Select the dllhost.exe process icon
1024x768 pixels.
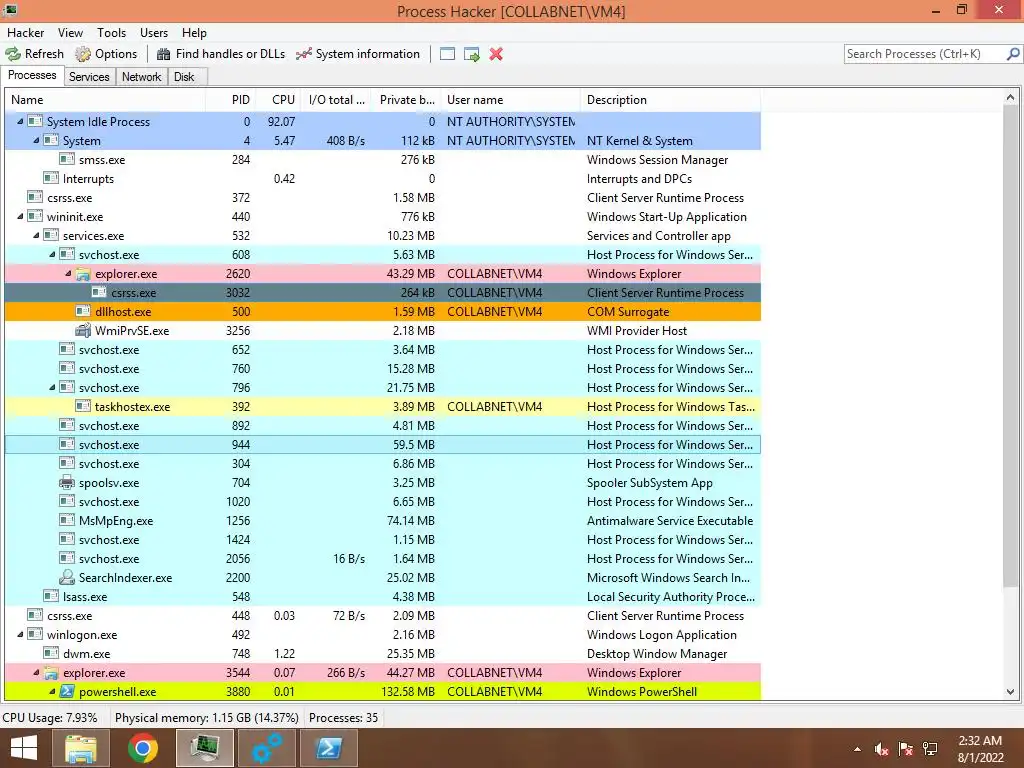[x=83, y=312]
